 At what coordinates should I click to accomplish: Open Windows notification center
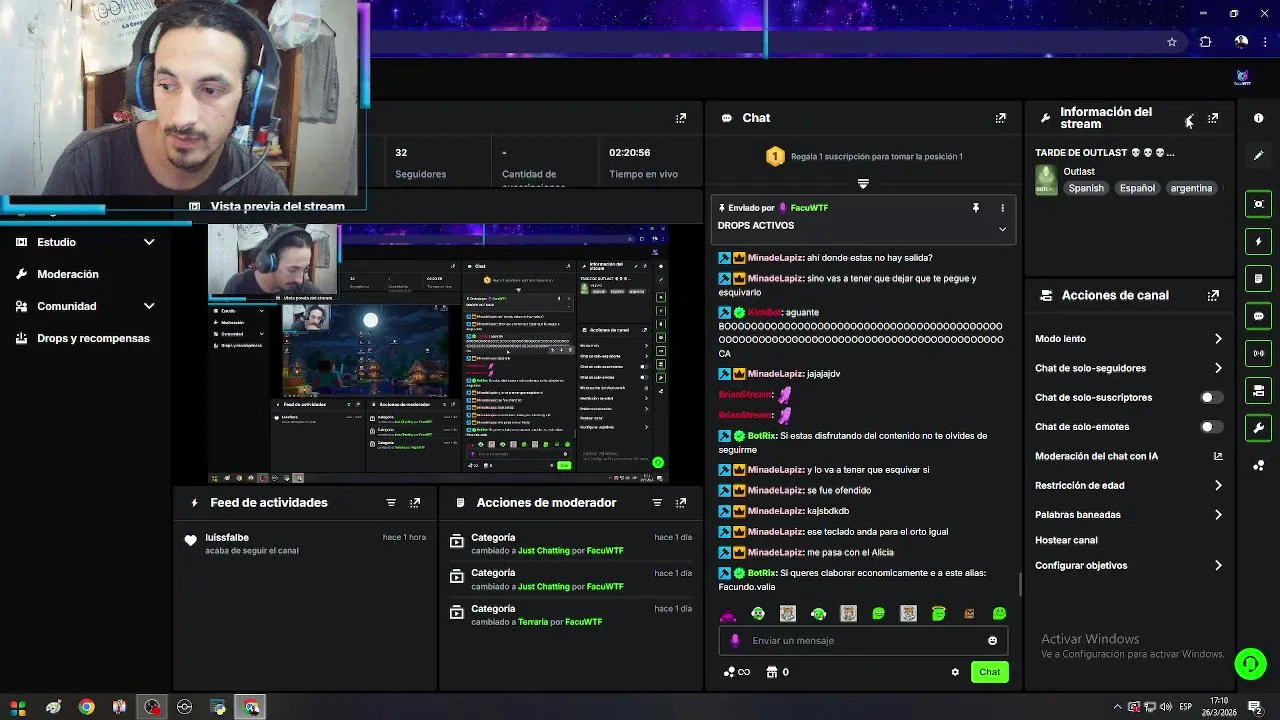[1254, 707]
